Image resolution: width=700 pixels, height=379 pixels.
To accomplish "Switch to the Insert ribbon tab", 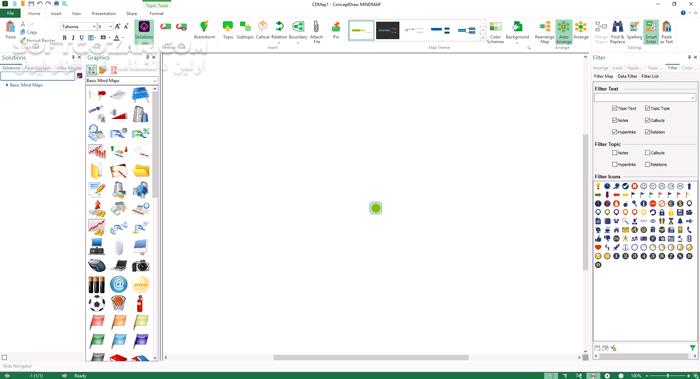I will coord(56,13).
